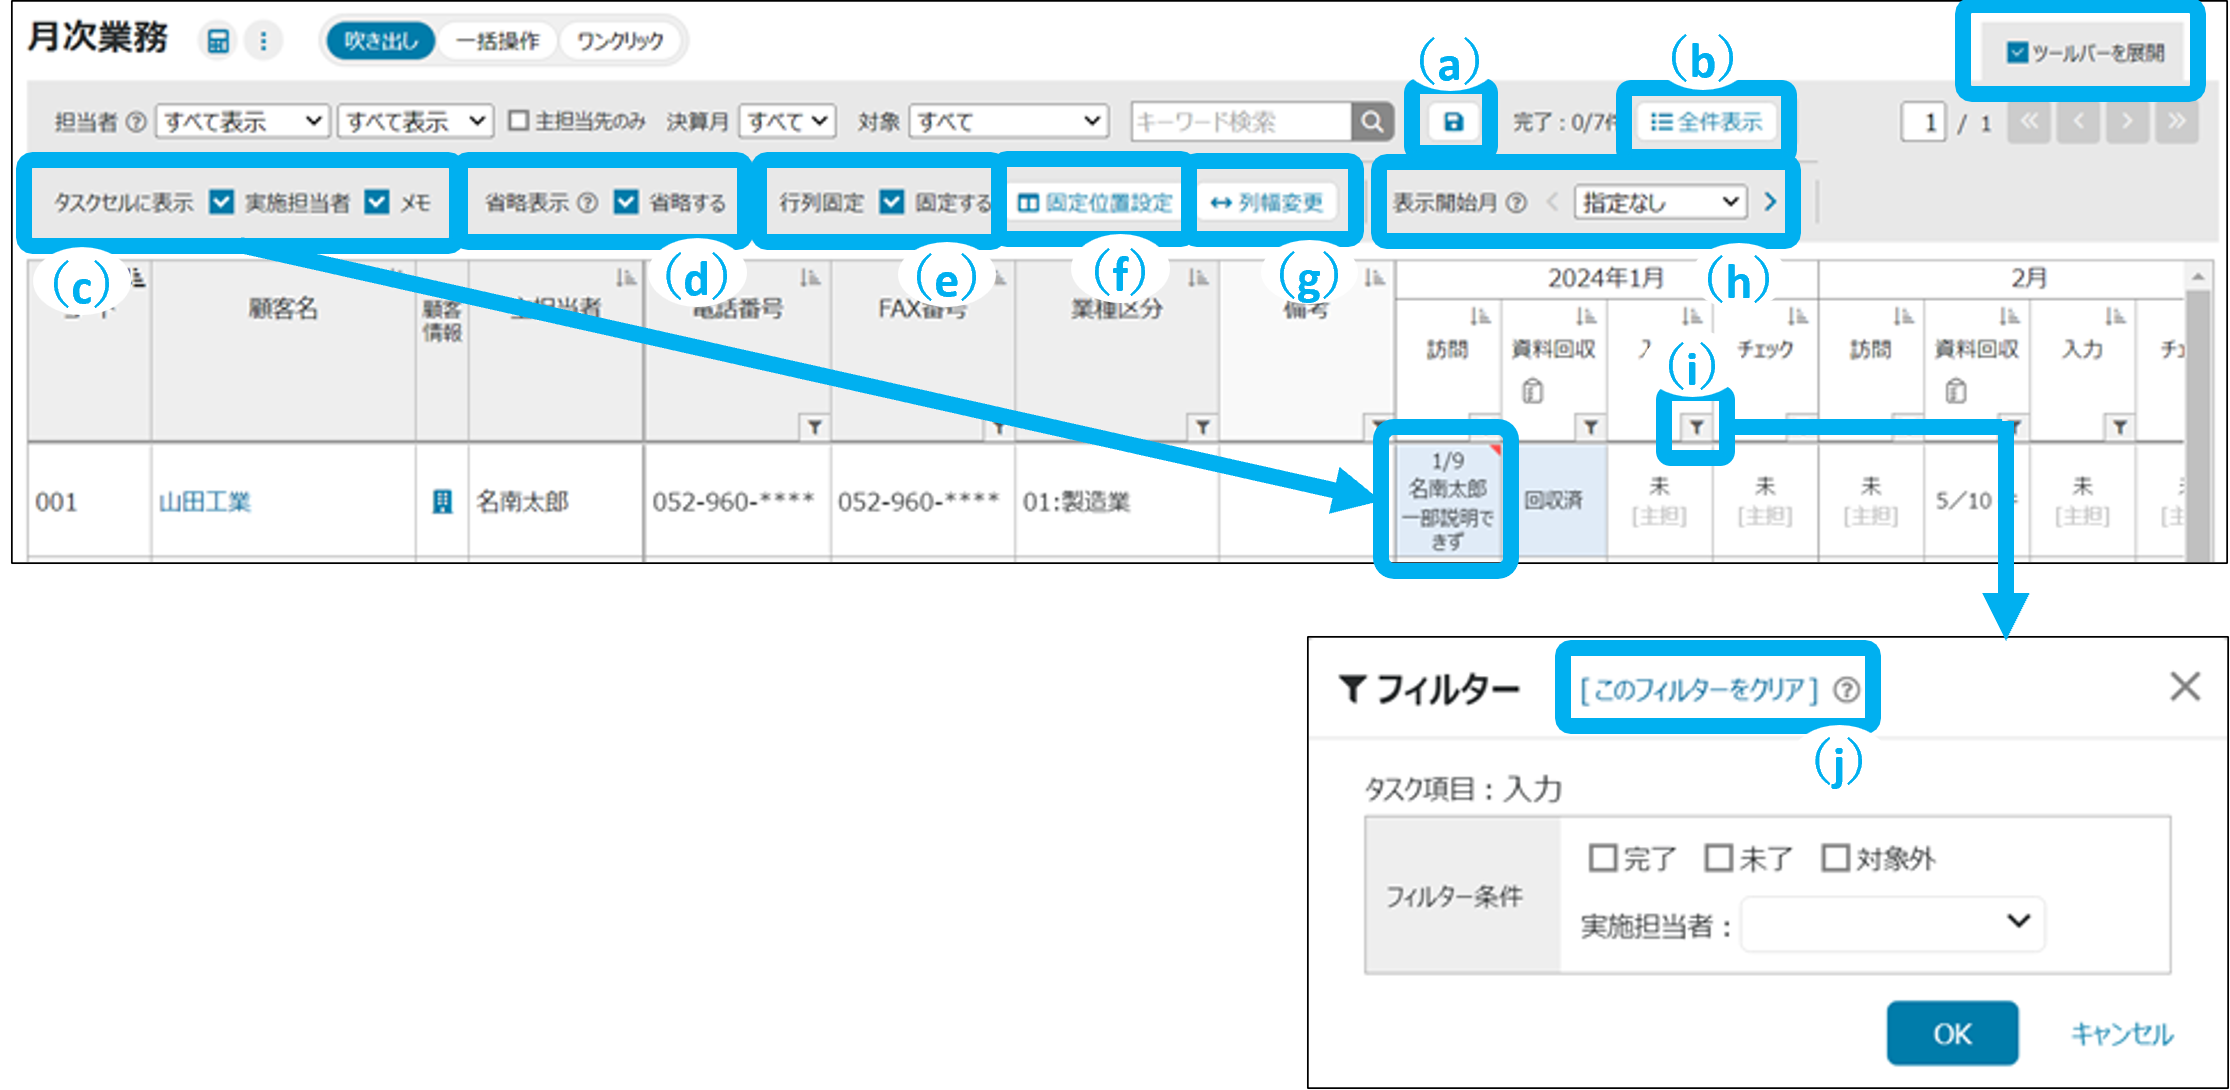Screen dimensions: 2230x1090
Task: Open the 決算月 dropdown
Action: (787, 122)
